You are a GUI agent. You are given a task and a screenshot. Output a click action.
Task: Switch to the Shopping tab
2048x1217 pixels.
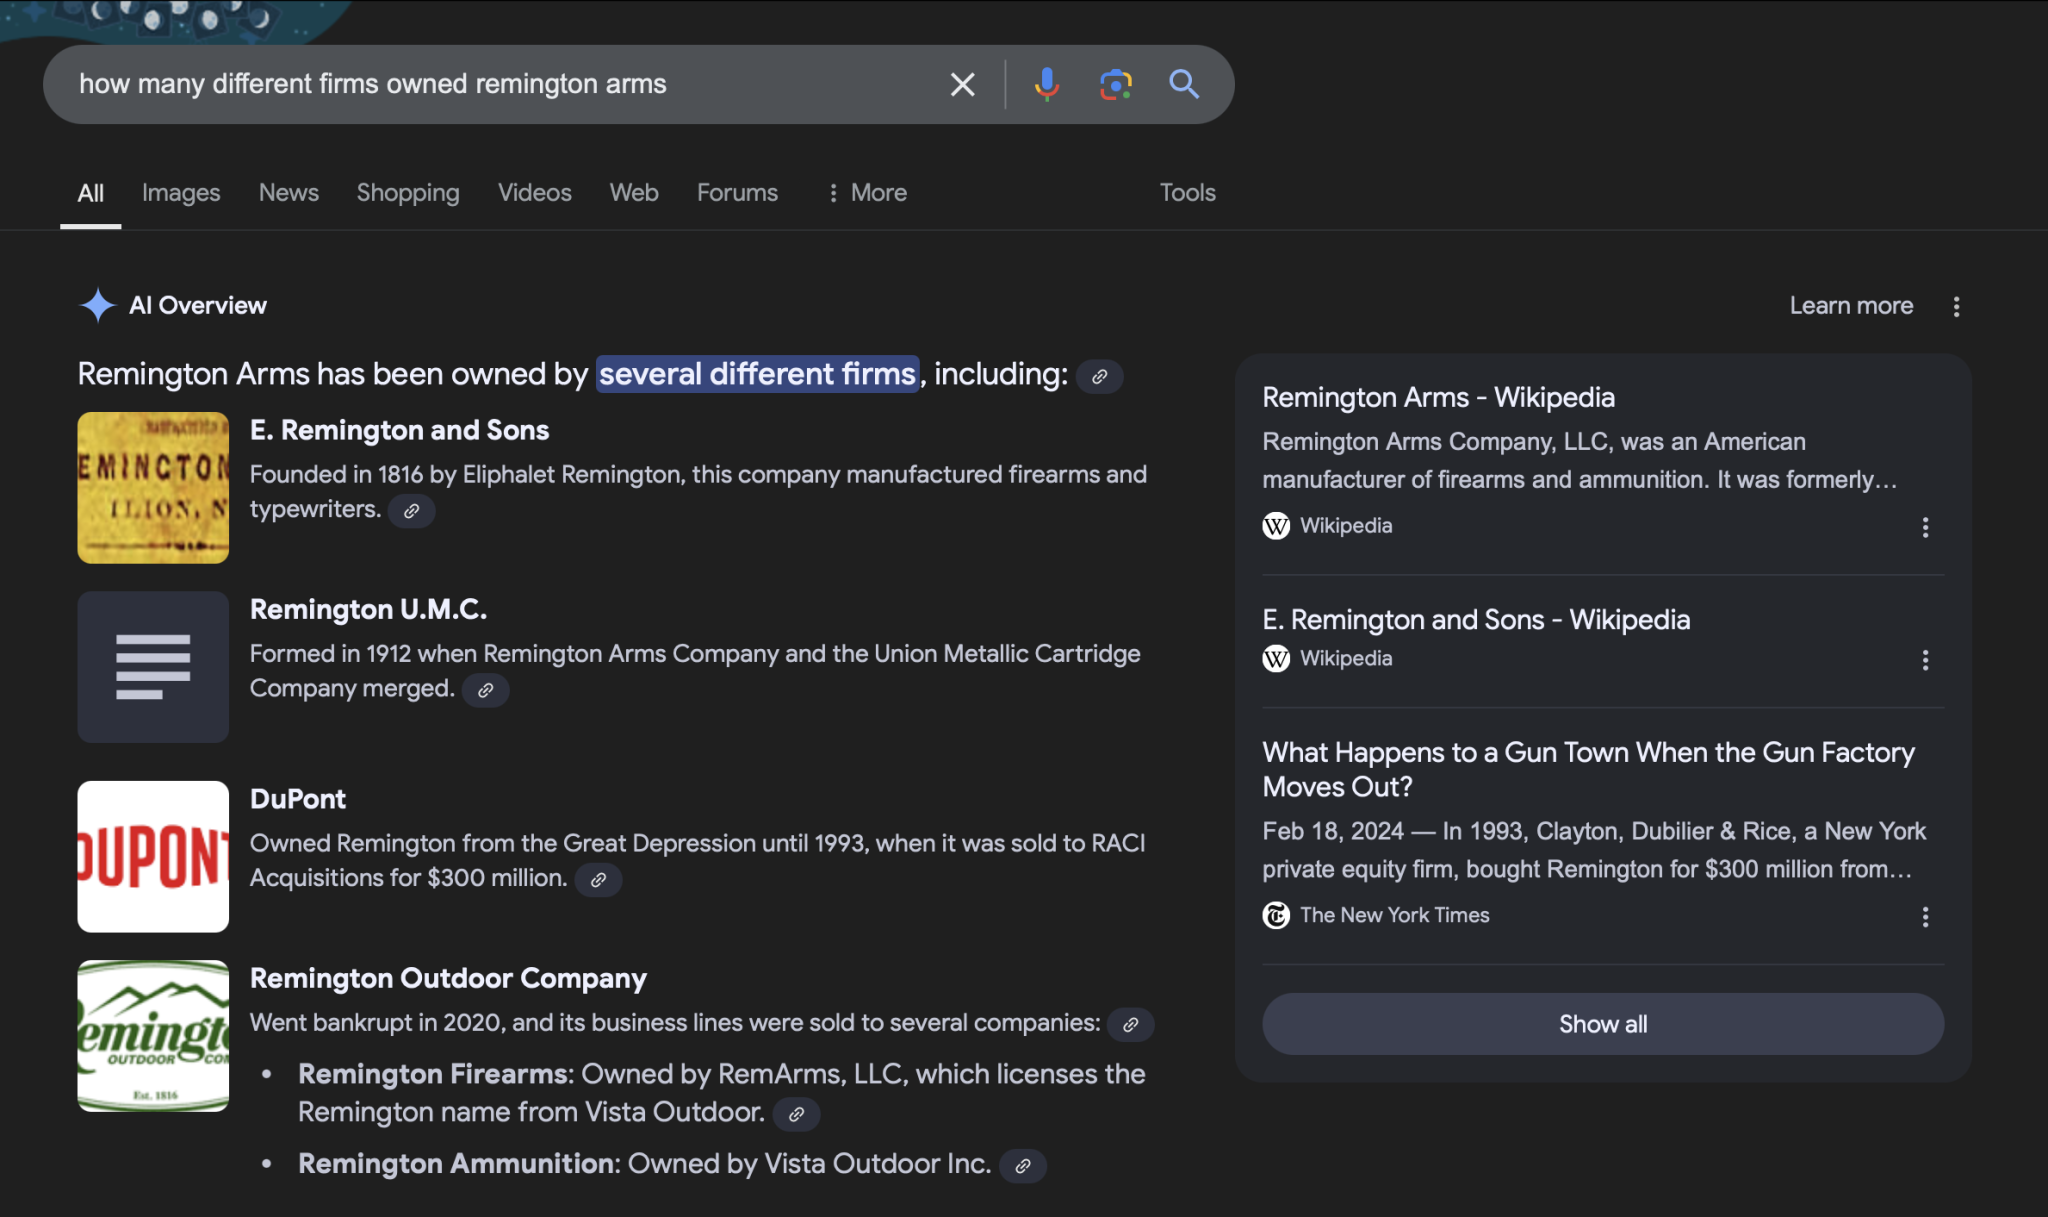(x=408, y=193)
